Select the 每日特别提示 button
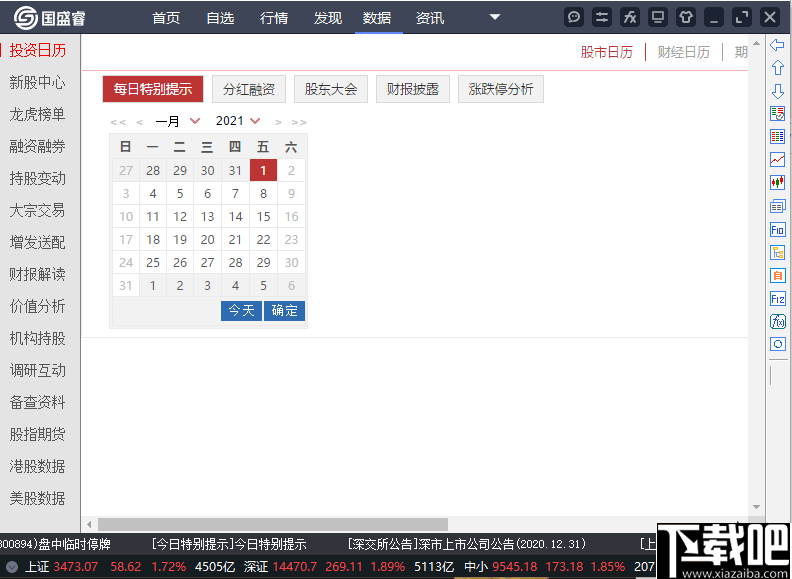Image resolution: width=792 pixels, height=579 pixels. [x=153, y=89]
